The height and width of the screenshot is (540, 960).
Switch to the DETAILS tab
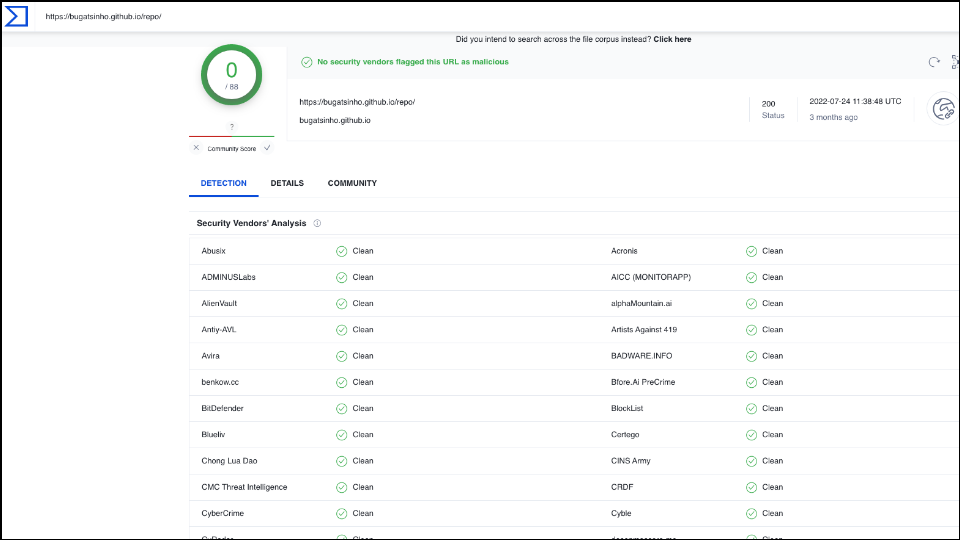point(287,183)
